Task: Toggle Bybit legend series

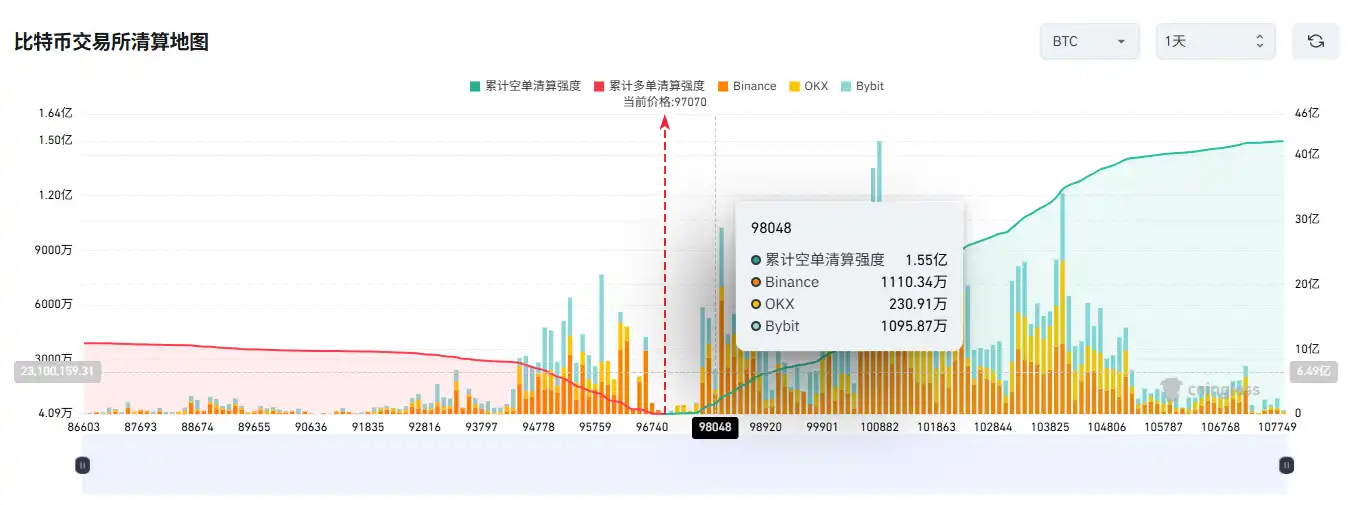Action: [862, 86]
